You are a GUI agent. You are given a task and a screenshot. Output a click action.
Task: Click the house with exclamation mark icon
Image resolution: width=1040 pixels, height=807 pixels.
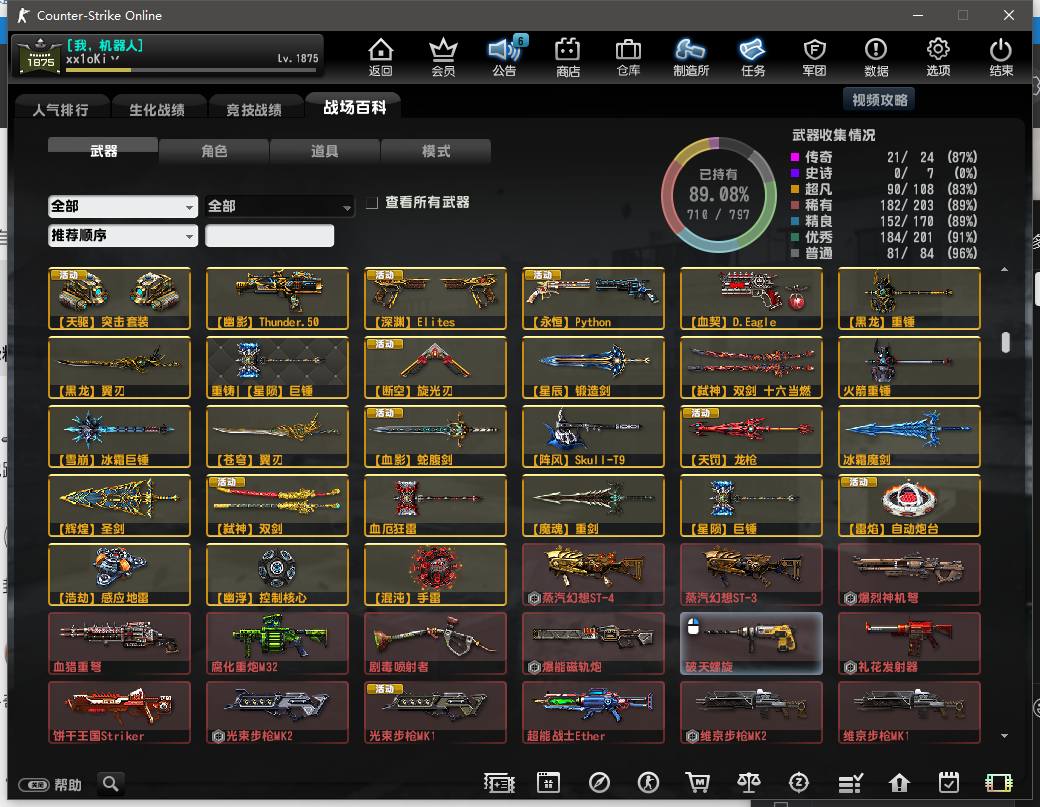[x=899, y=783]
